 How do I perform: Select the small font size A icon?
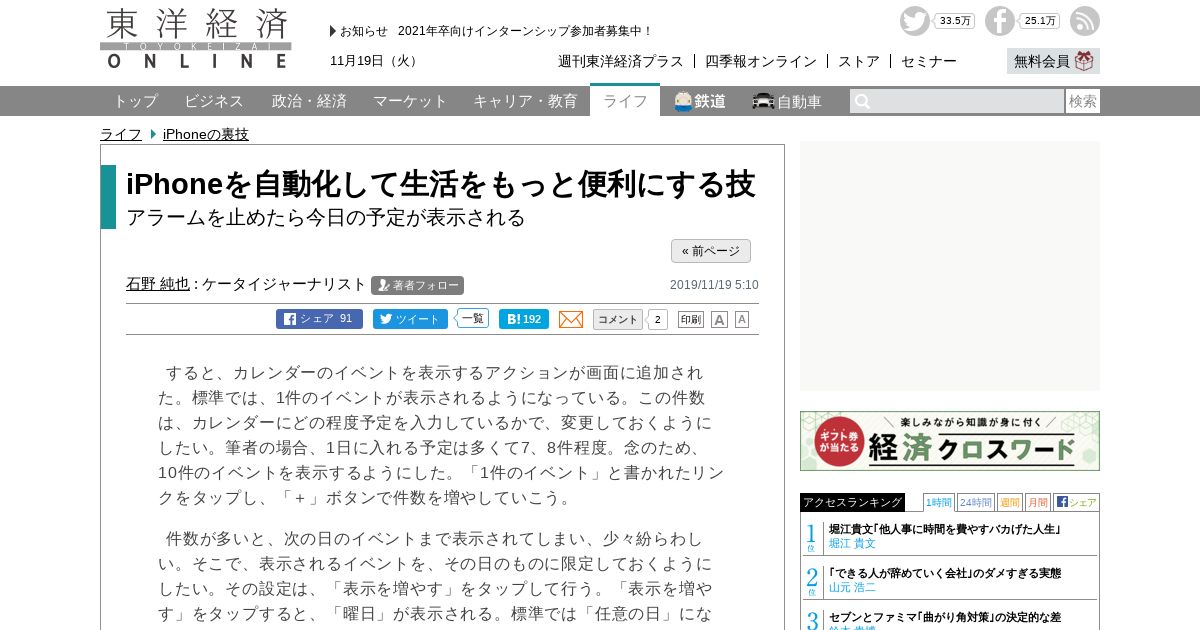tap(742, 319)
